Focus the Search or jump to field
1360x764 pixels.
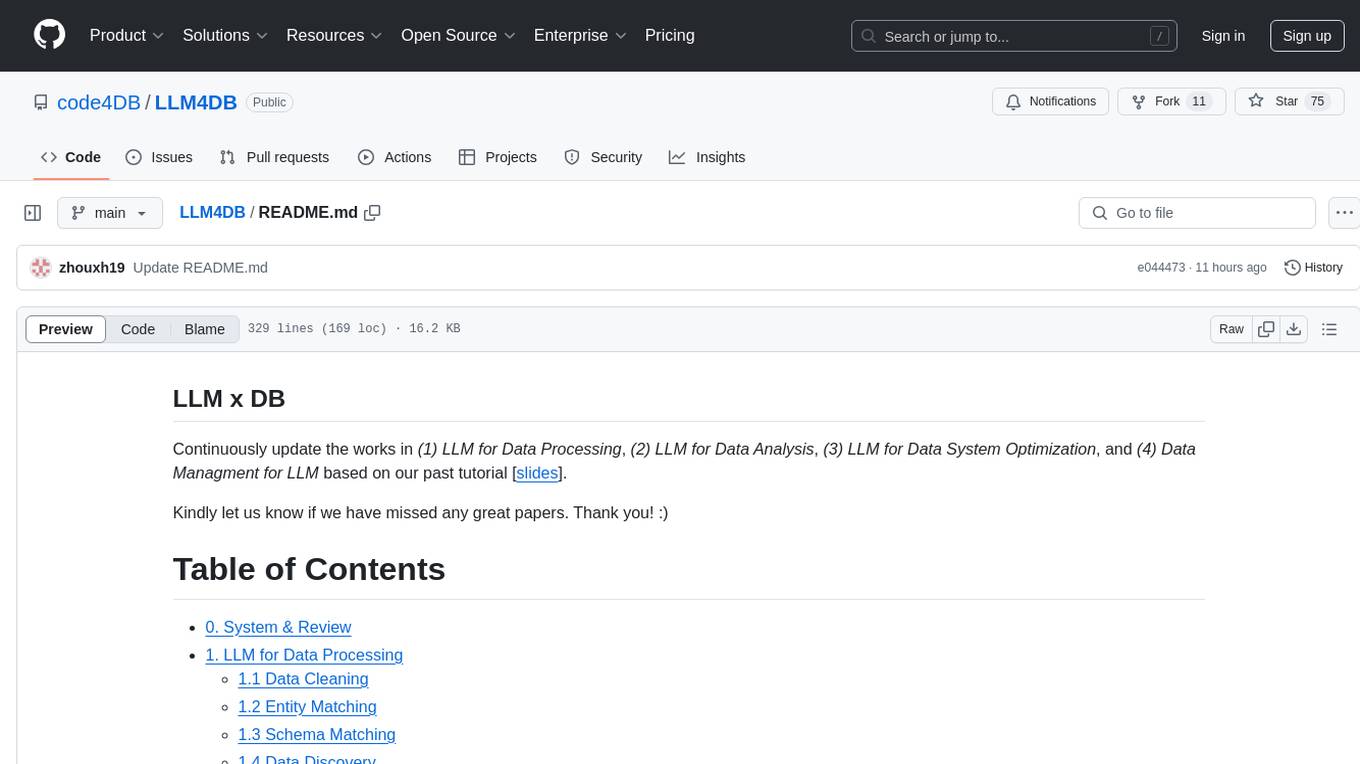[1012, 36]
